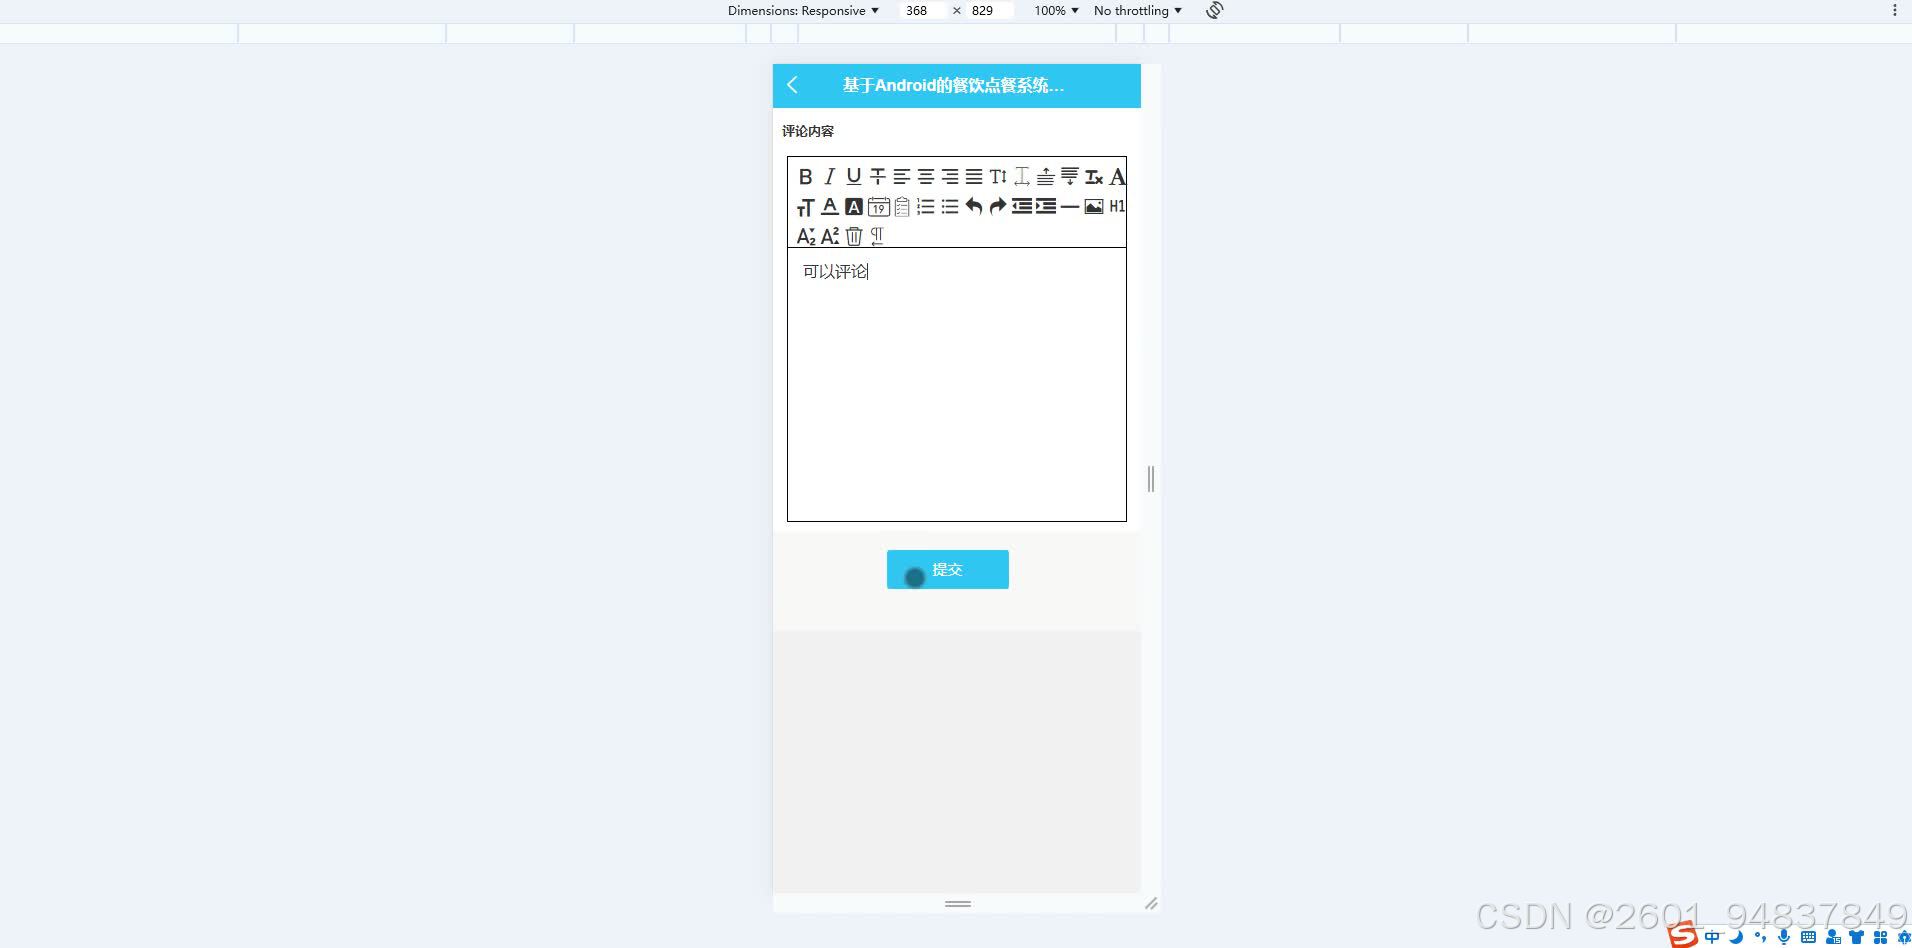Click the width value 368 input field
This screenshot has width=1912, height=948.
coord(920,10)
